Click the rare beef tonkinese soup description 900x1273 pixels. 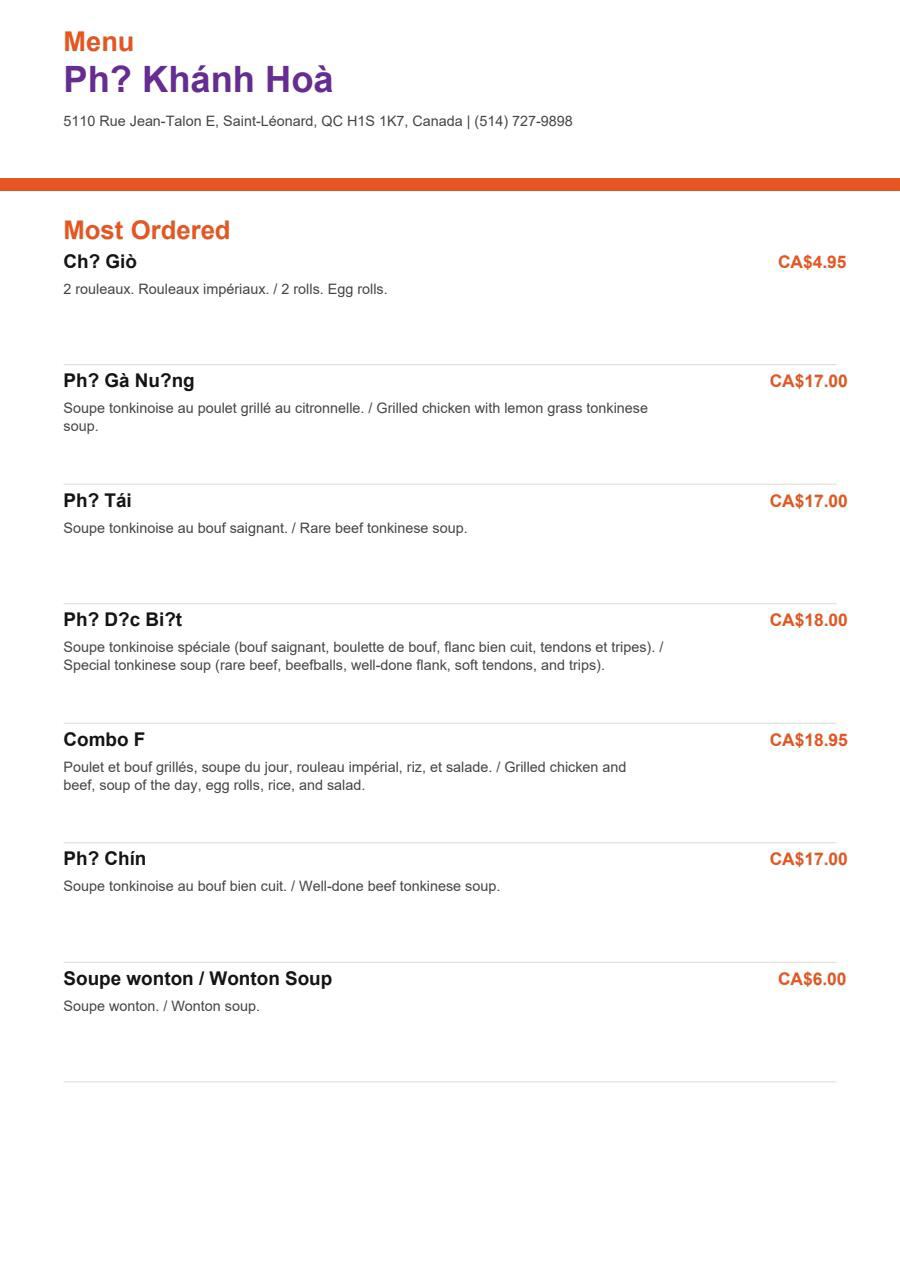265,528
